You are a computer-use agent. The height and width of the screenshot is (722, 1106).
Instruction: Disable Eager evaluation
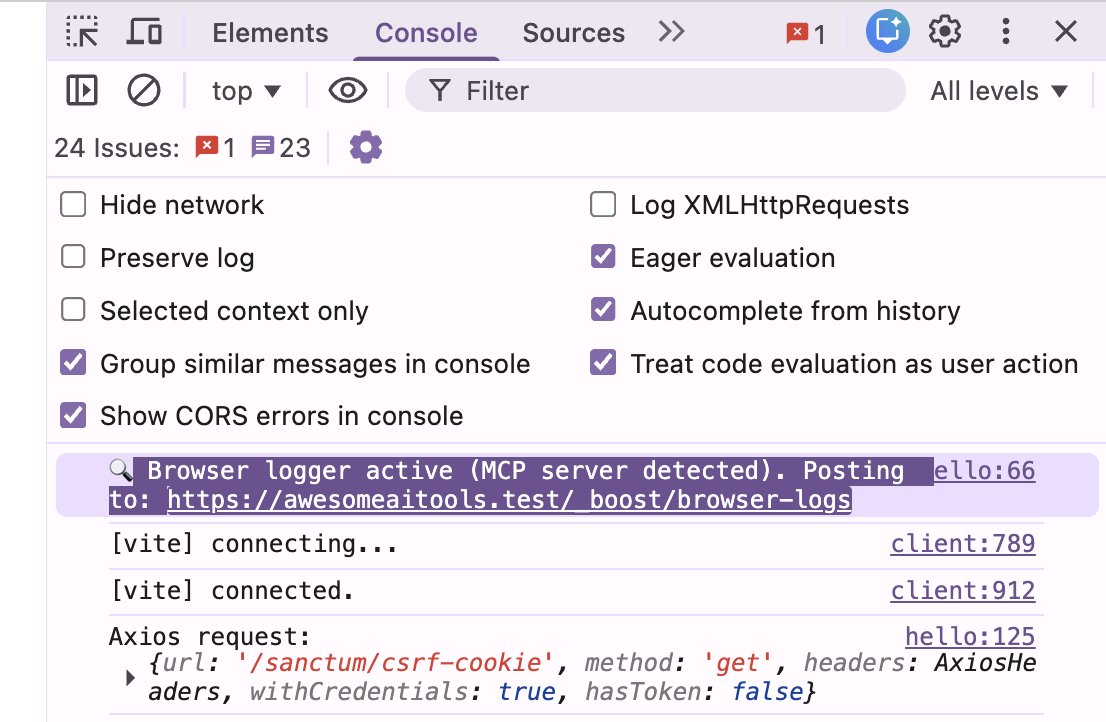coord(603,257)
